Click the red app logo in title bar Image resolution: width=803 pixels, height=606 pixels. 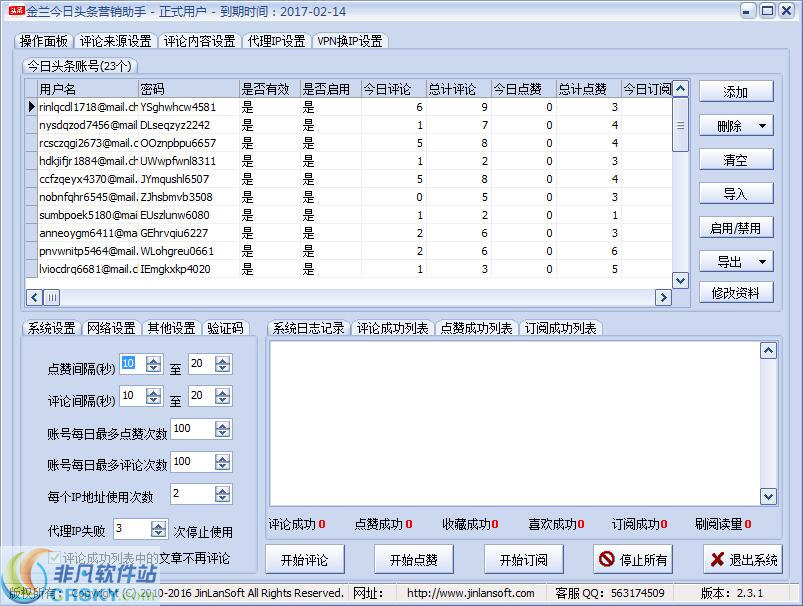tap(16, 11)
